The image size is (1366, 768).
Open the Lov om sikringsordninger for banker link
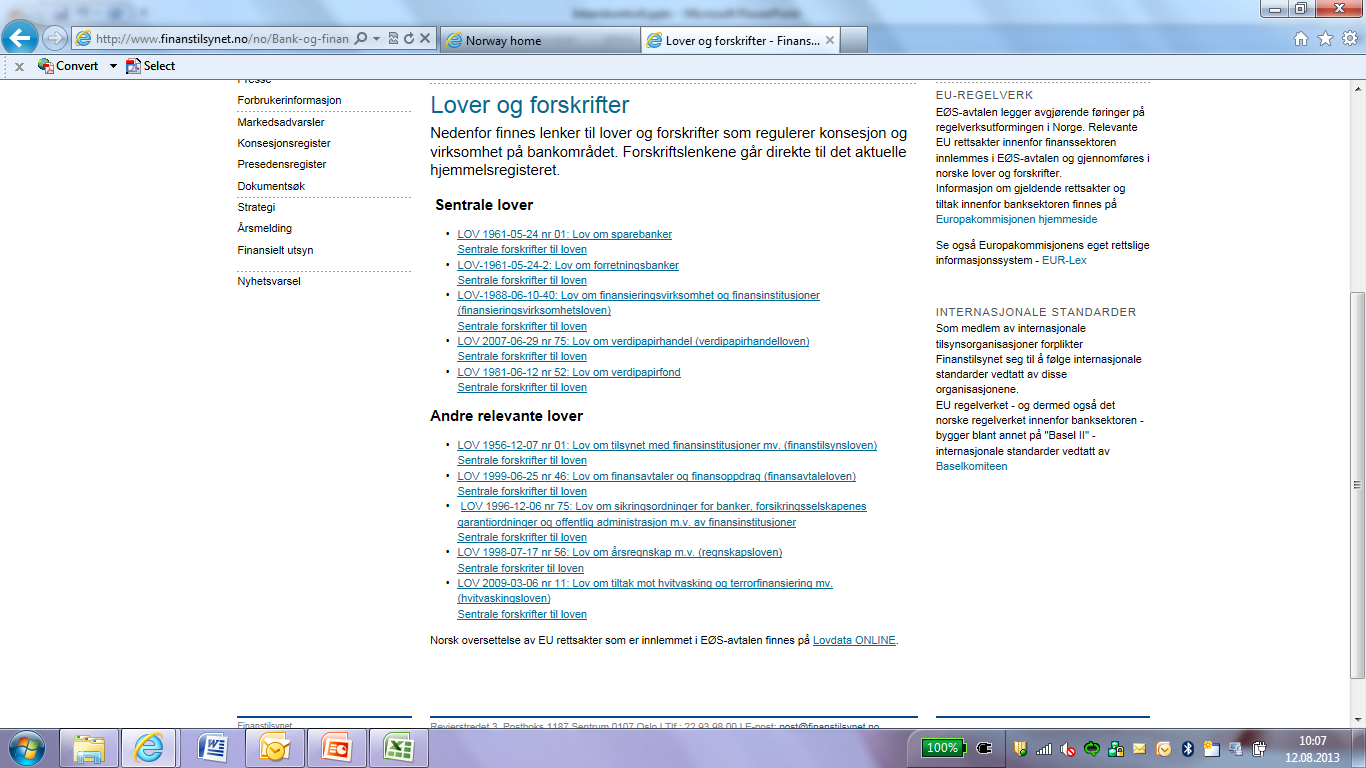662,514
